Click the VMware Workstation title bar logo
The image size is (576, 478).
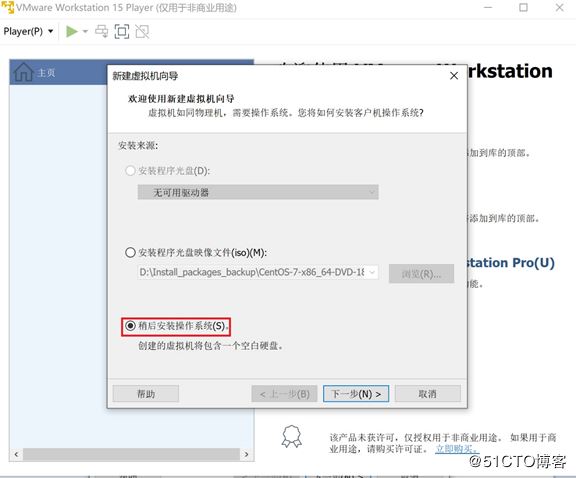tap(7, 7)
